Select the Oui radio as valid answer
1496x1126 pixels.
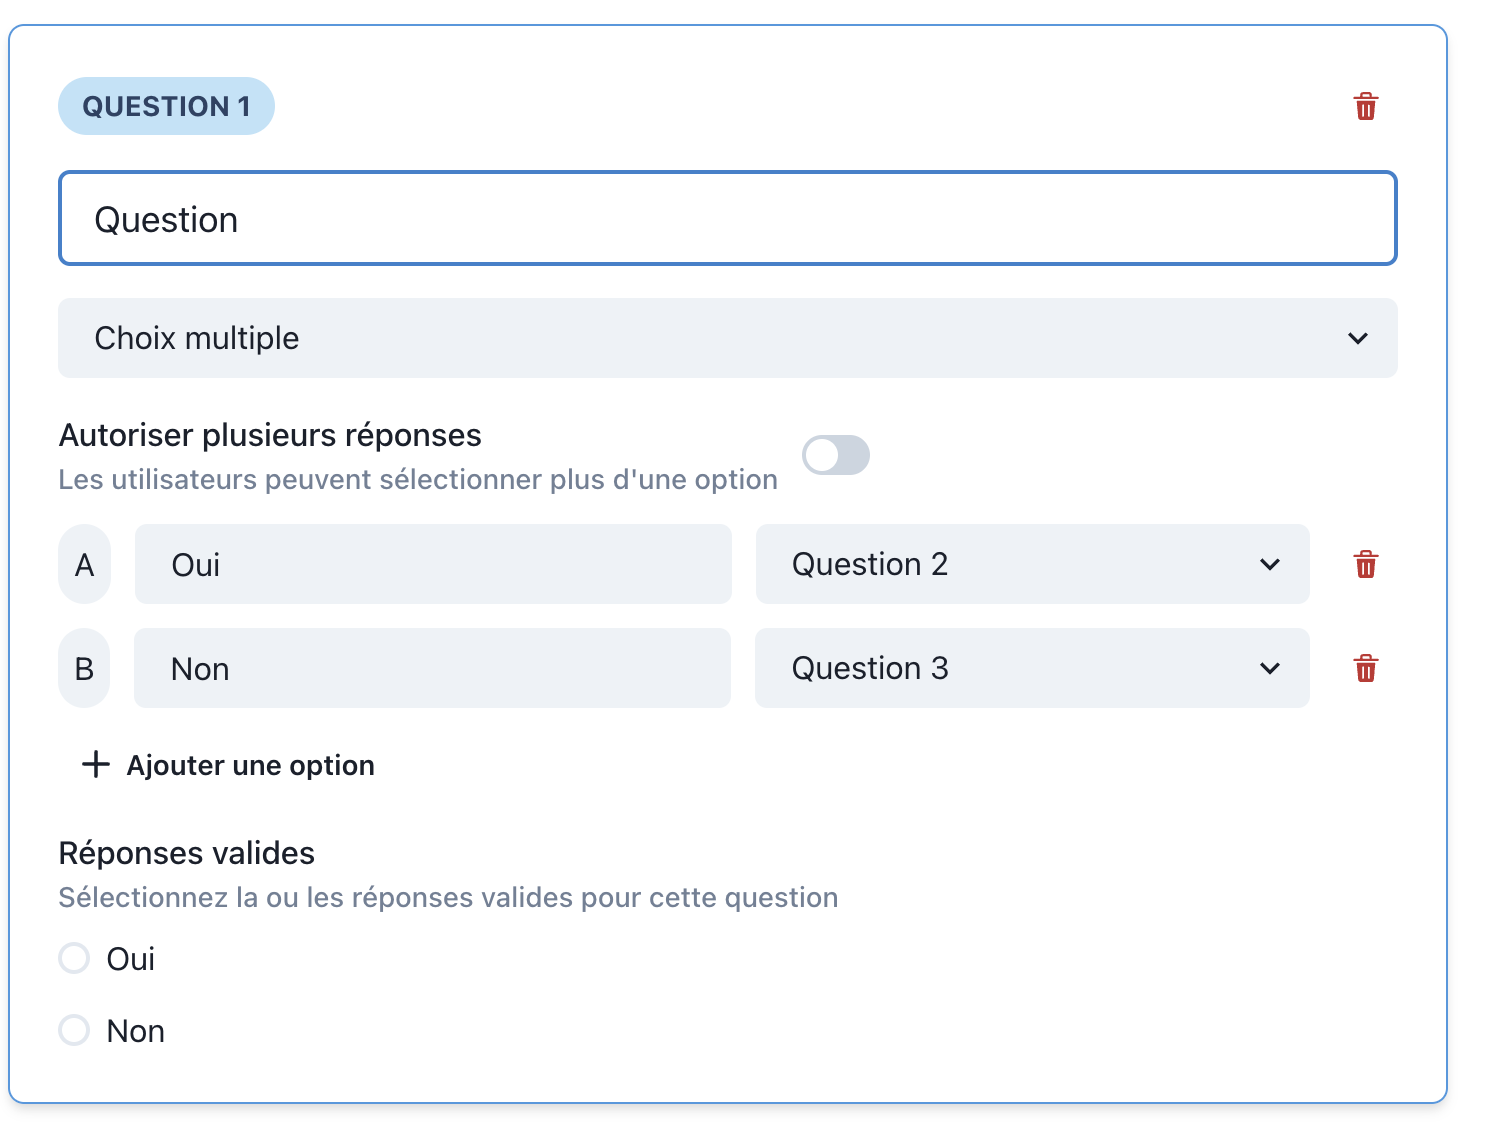(75, 958)
